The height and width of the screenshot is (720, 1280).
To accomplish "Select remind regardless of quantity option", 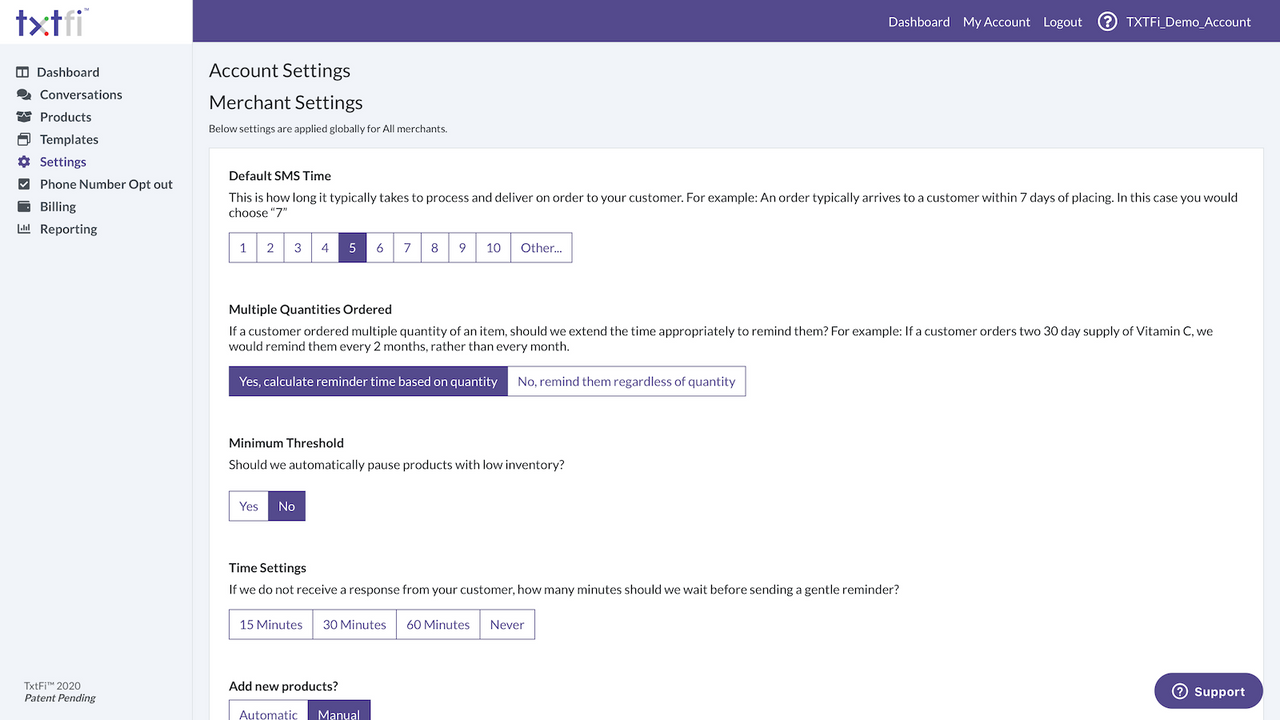I will (626, 381).
